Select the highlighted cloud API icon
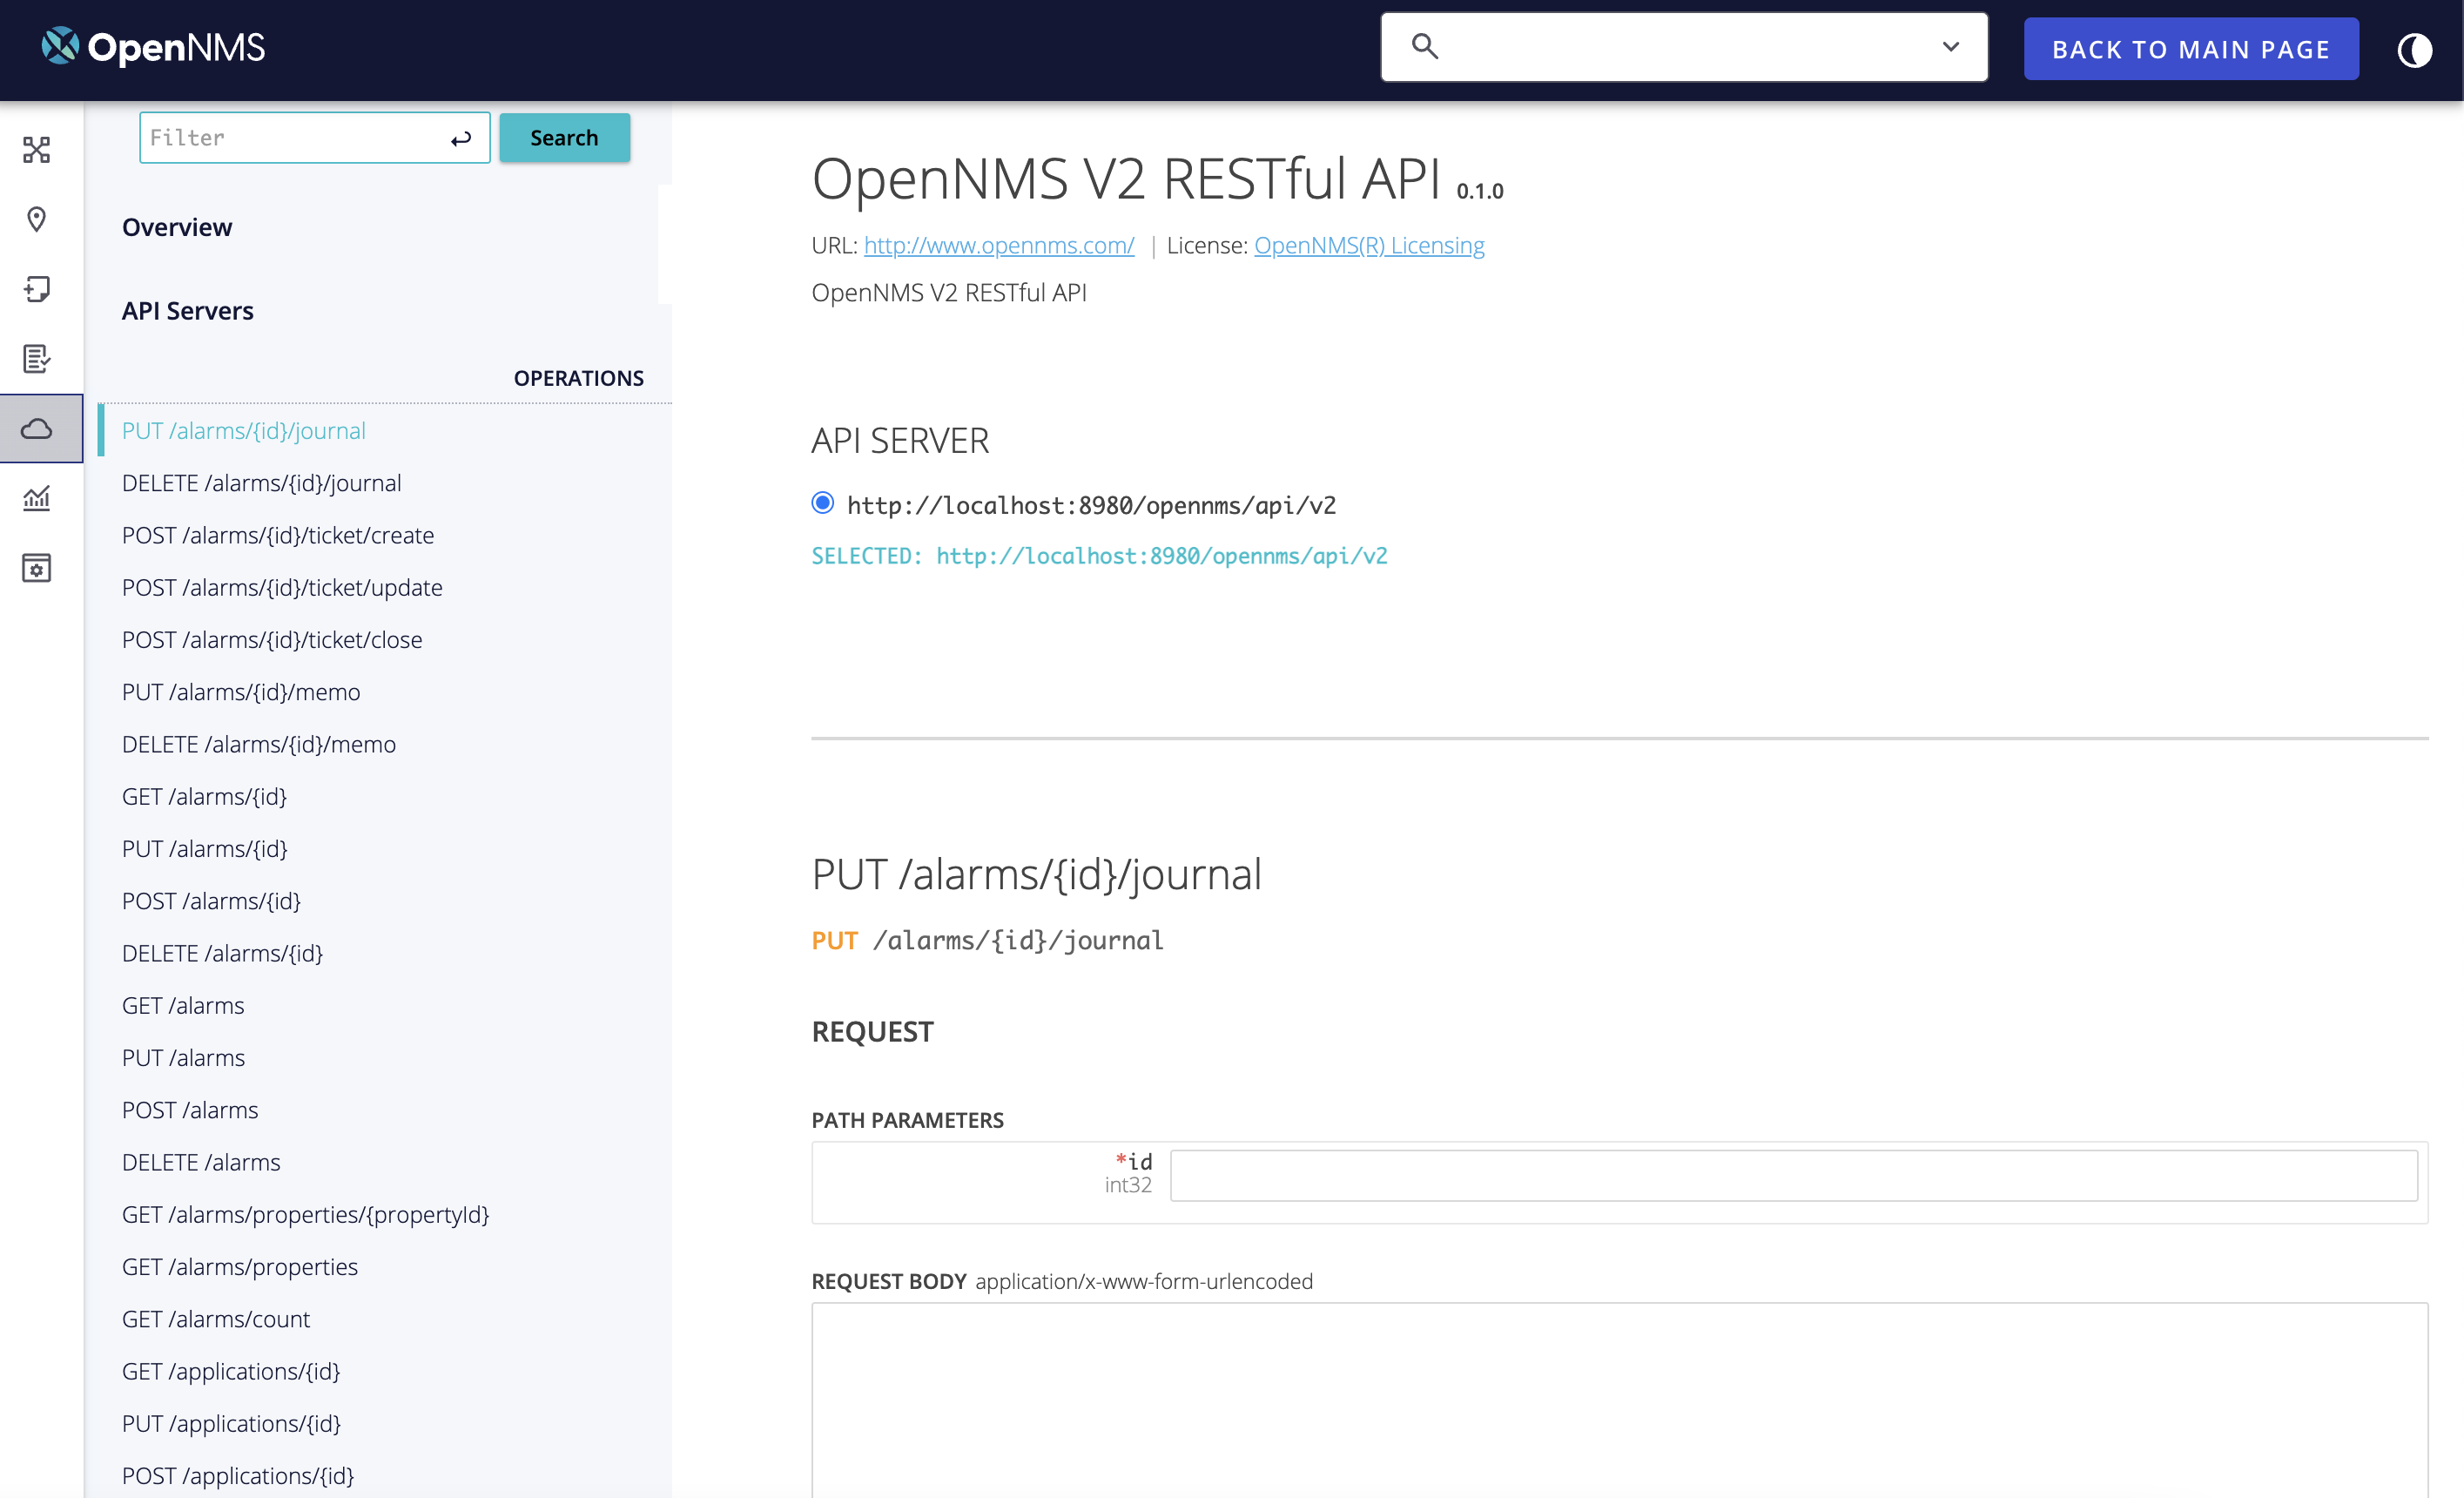The height and width of the screenshot is (1498, 2464). click(38, 428)
